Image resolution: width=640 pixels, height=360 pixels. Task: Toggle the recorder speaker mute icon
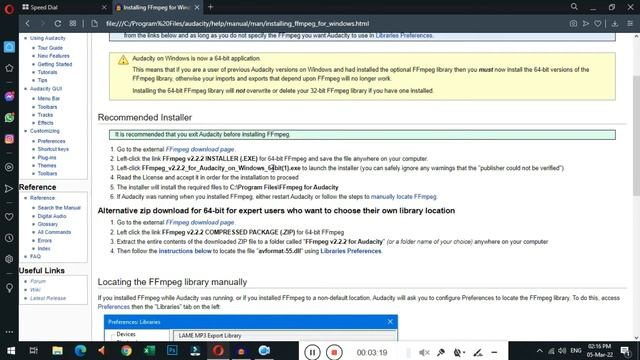coord(424,352)
